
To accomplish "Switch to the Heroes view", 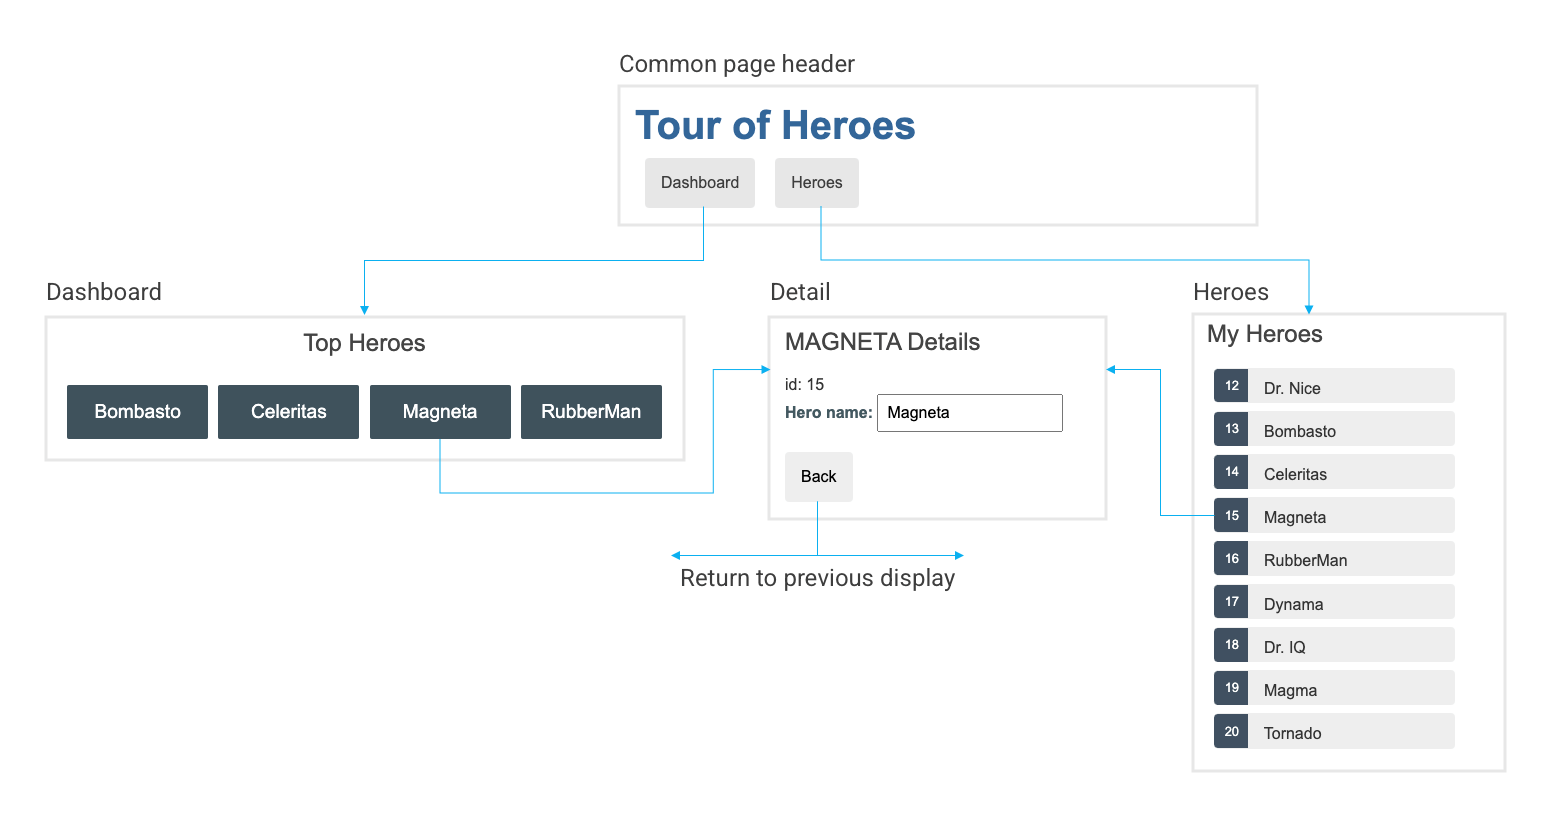I will click(x=816, y=182).
